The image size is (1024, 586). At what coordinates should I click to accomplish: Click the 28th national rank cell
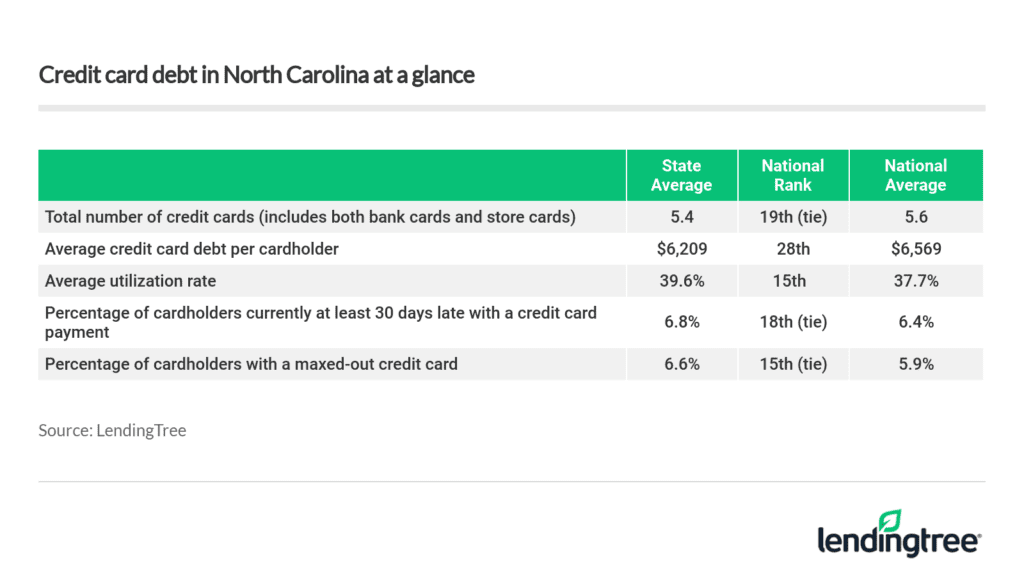[x=793, y=249]
